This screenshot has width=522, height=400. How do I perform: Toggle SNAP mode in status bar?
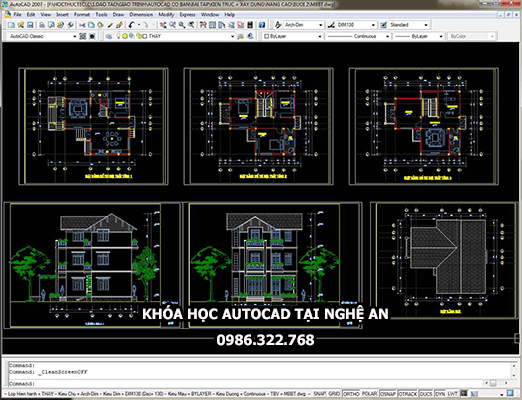[319, 394]
